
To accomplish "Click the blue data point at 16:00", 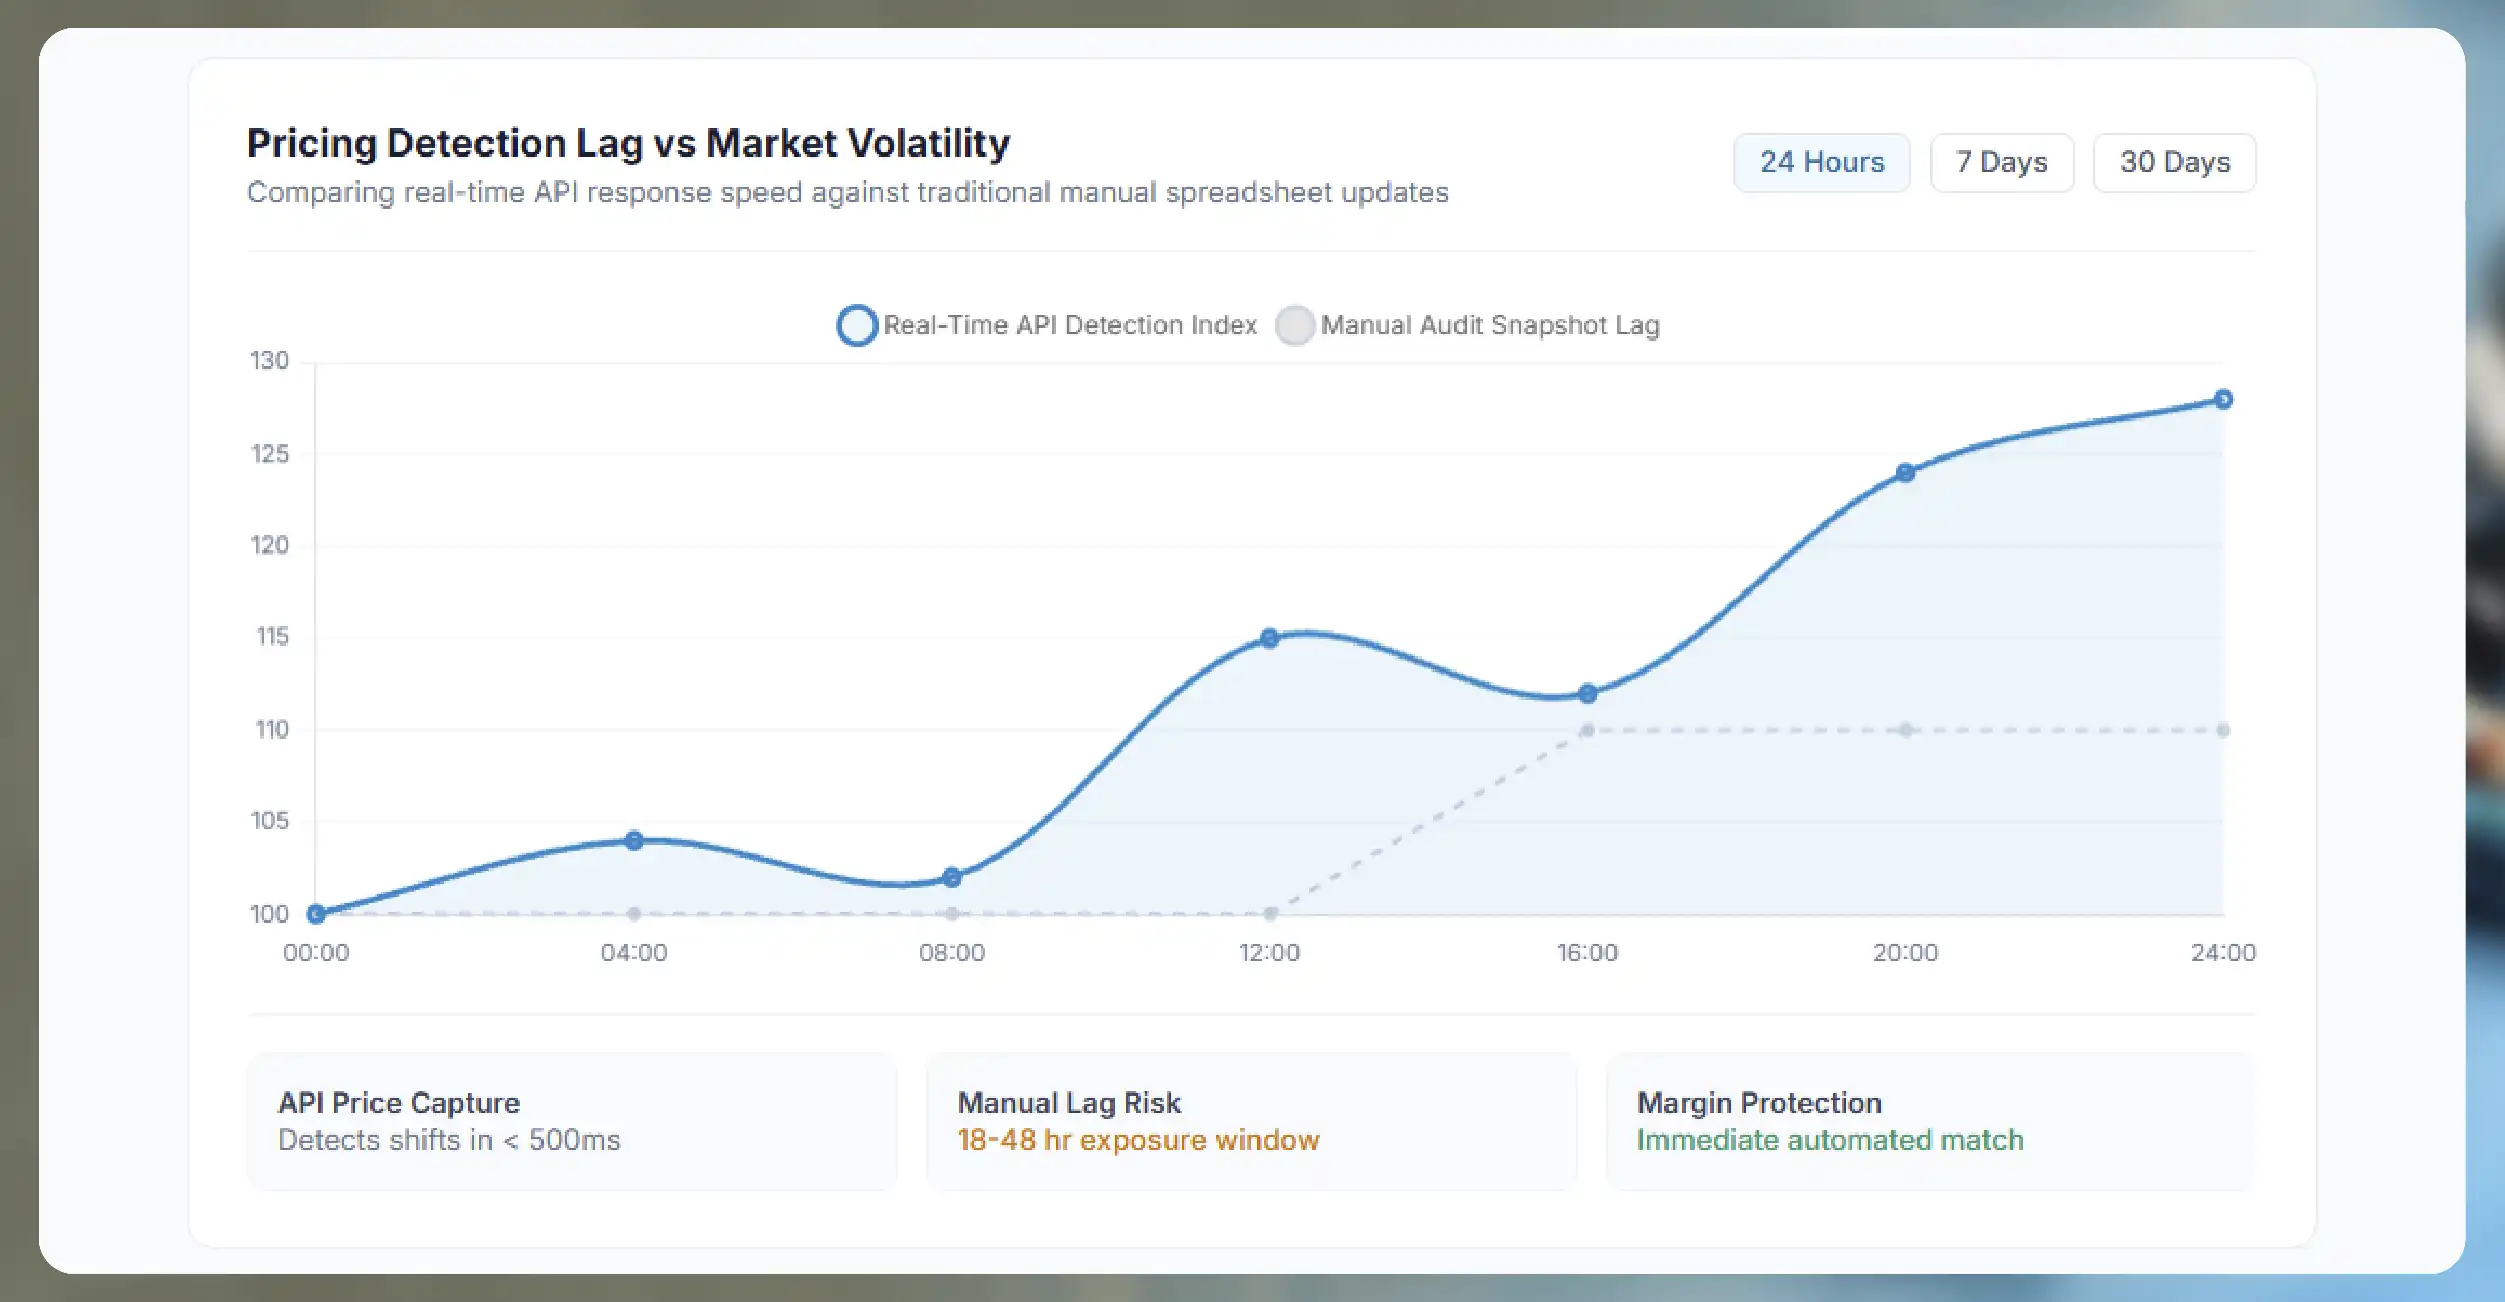I will [1587, 693].
